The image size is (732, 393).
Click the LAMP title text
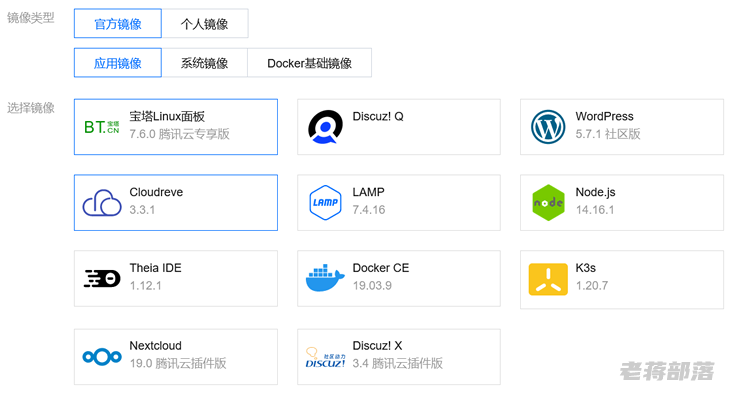click(368, 192)
